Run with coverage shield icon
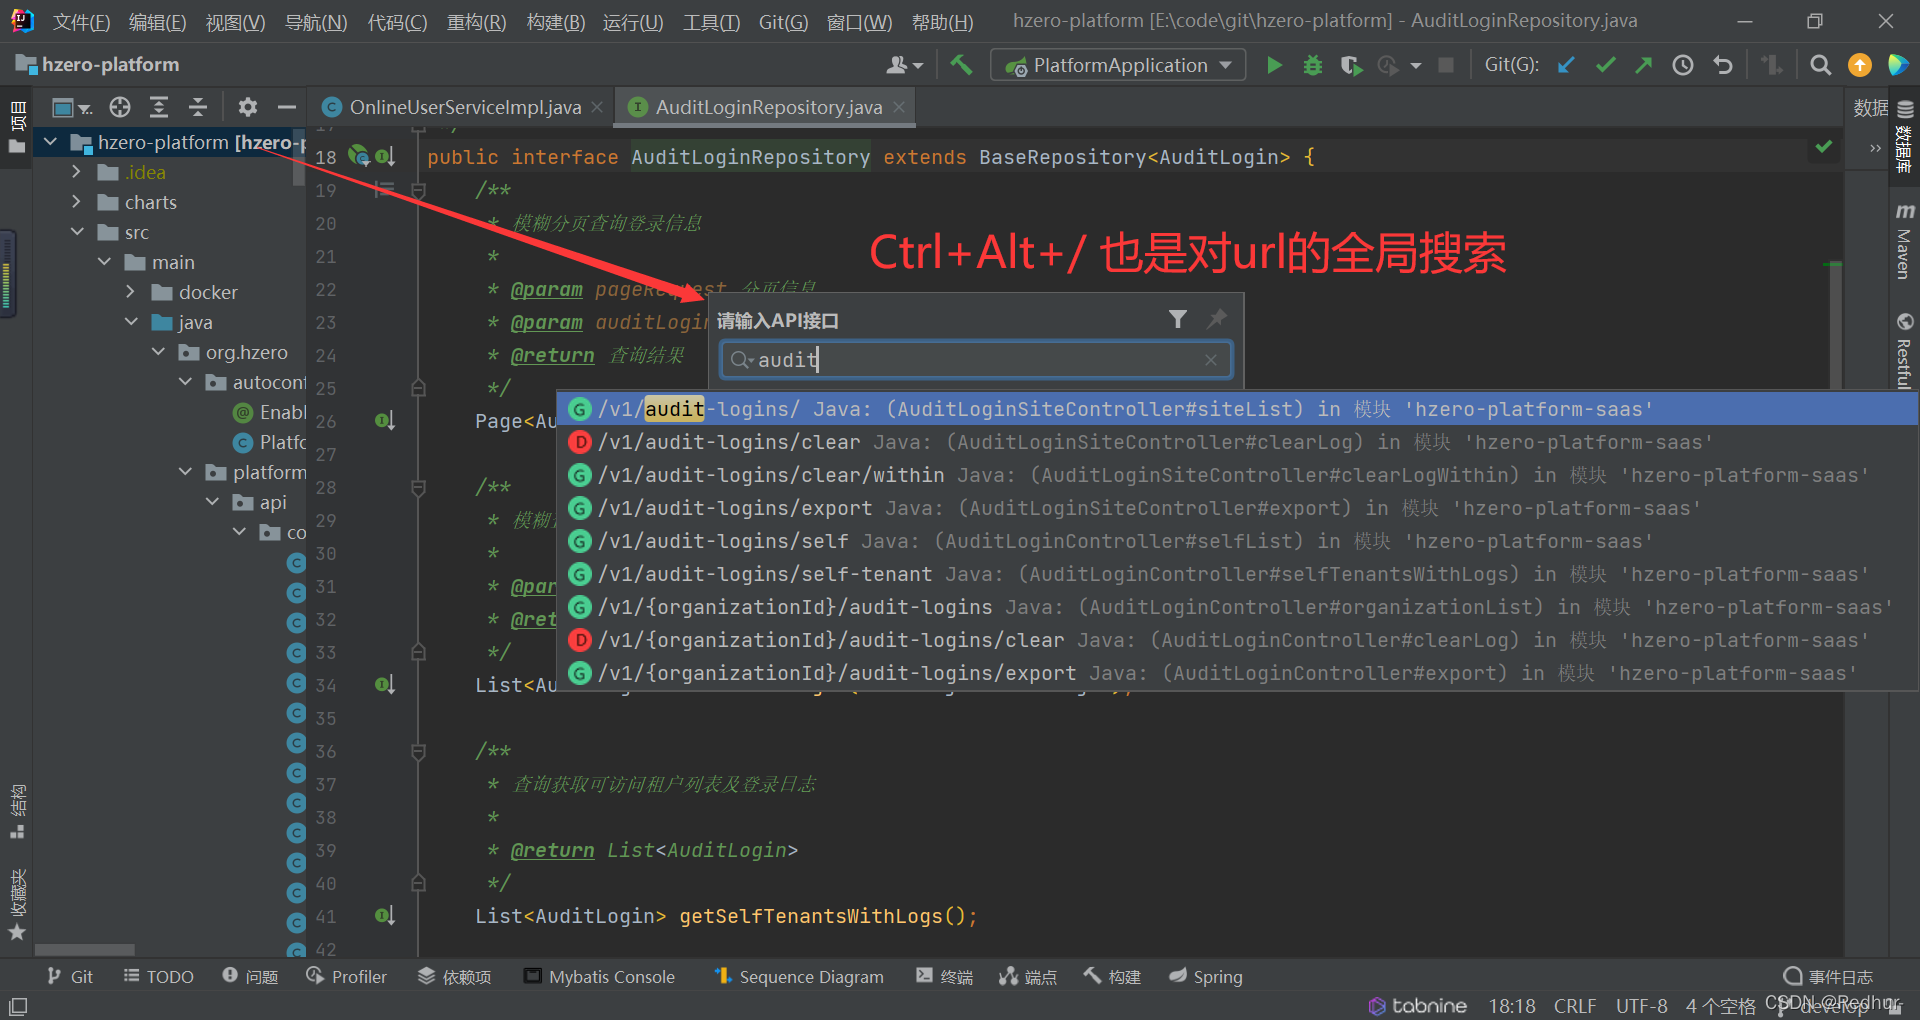 click(x=1351, y=65)
